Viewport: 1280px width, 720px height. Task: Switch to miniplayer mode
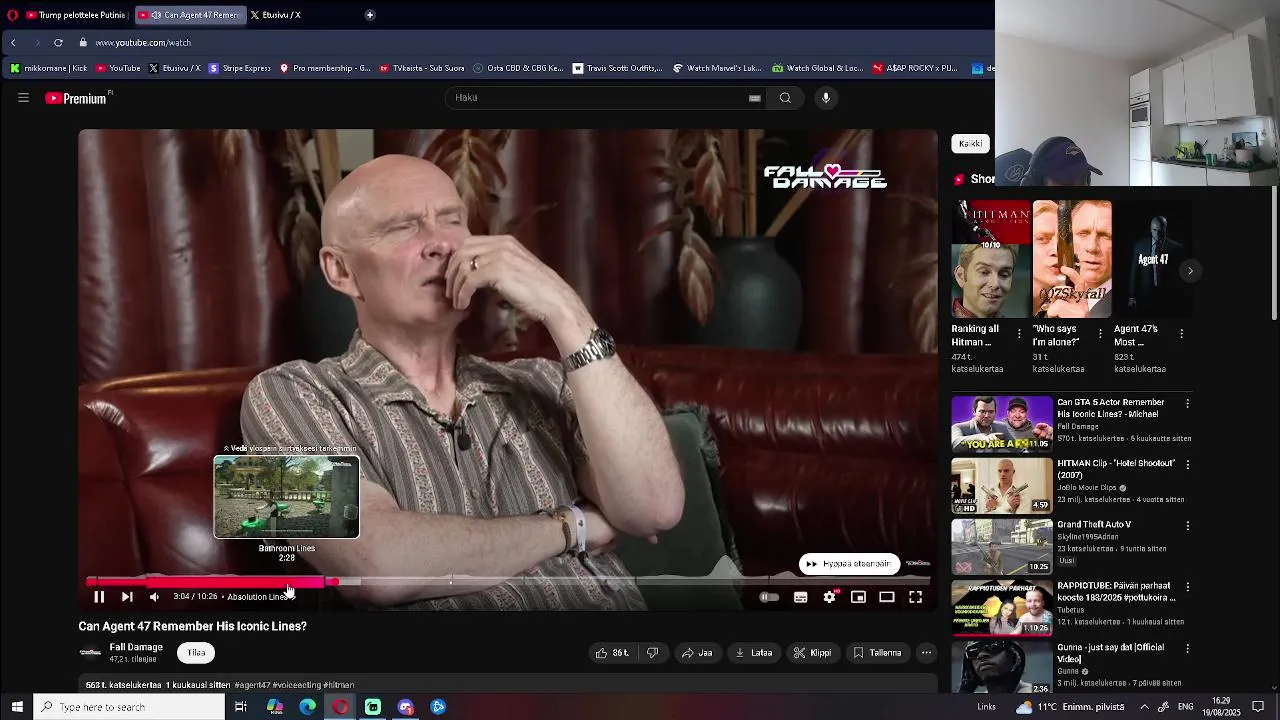tap(858, 597)
